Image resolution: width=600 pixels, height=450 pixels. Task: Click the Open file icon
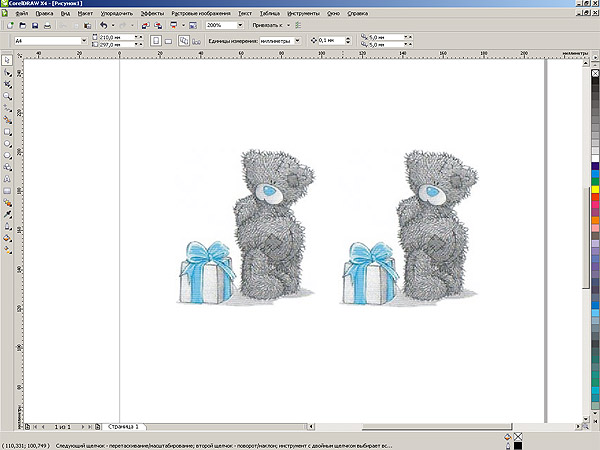click(x=23, y=25)
